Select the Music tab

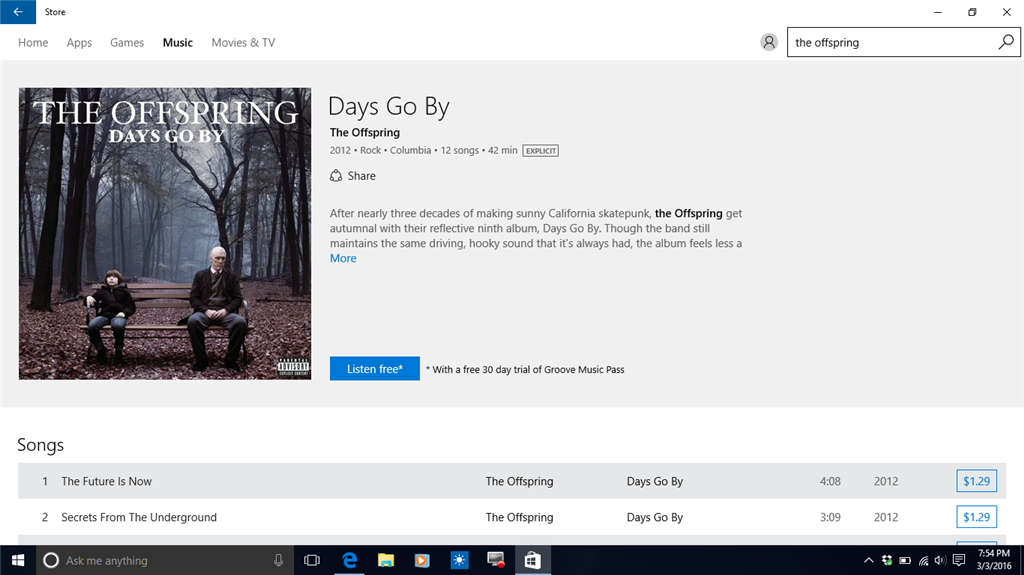pos(178,42)
